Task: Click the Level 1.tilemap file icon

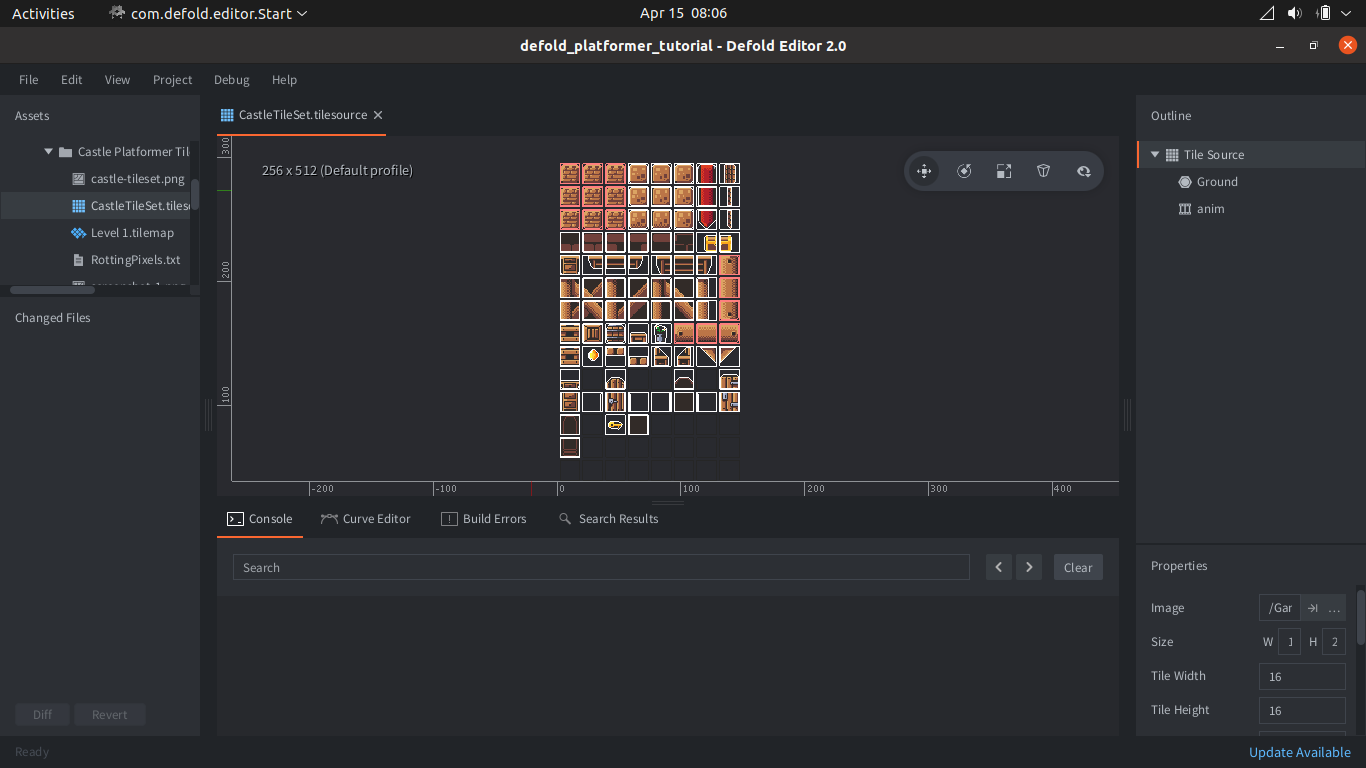Action: pos(79,233)
